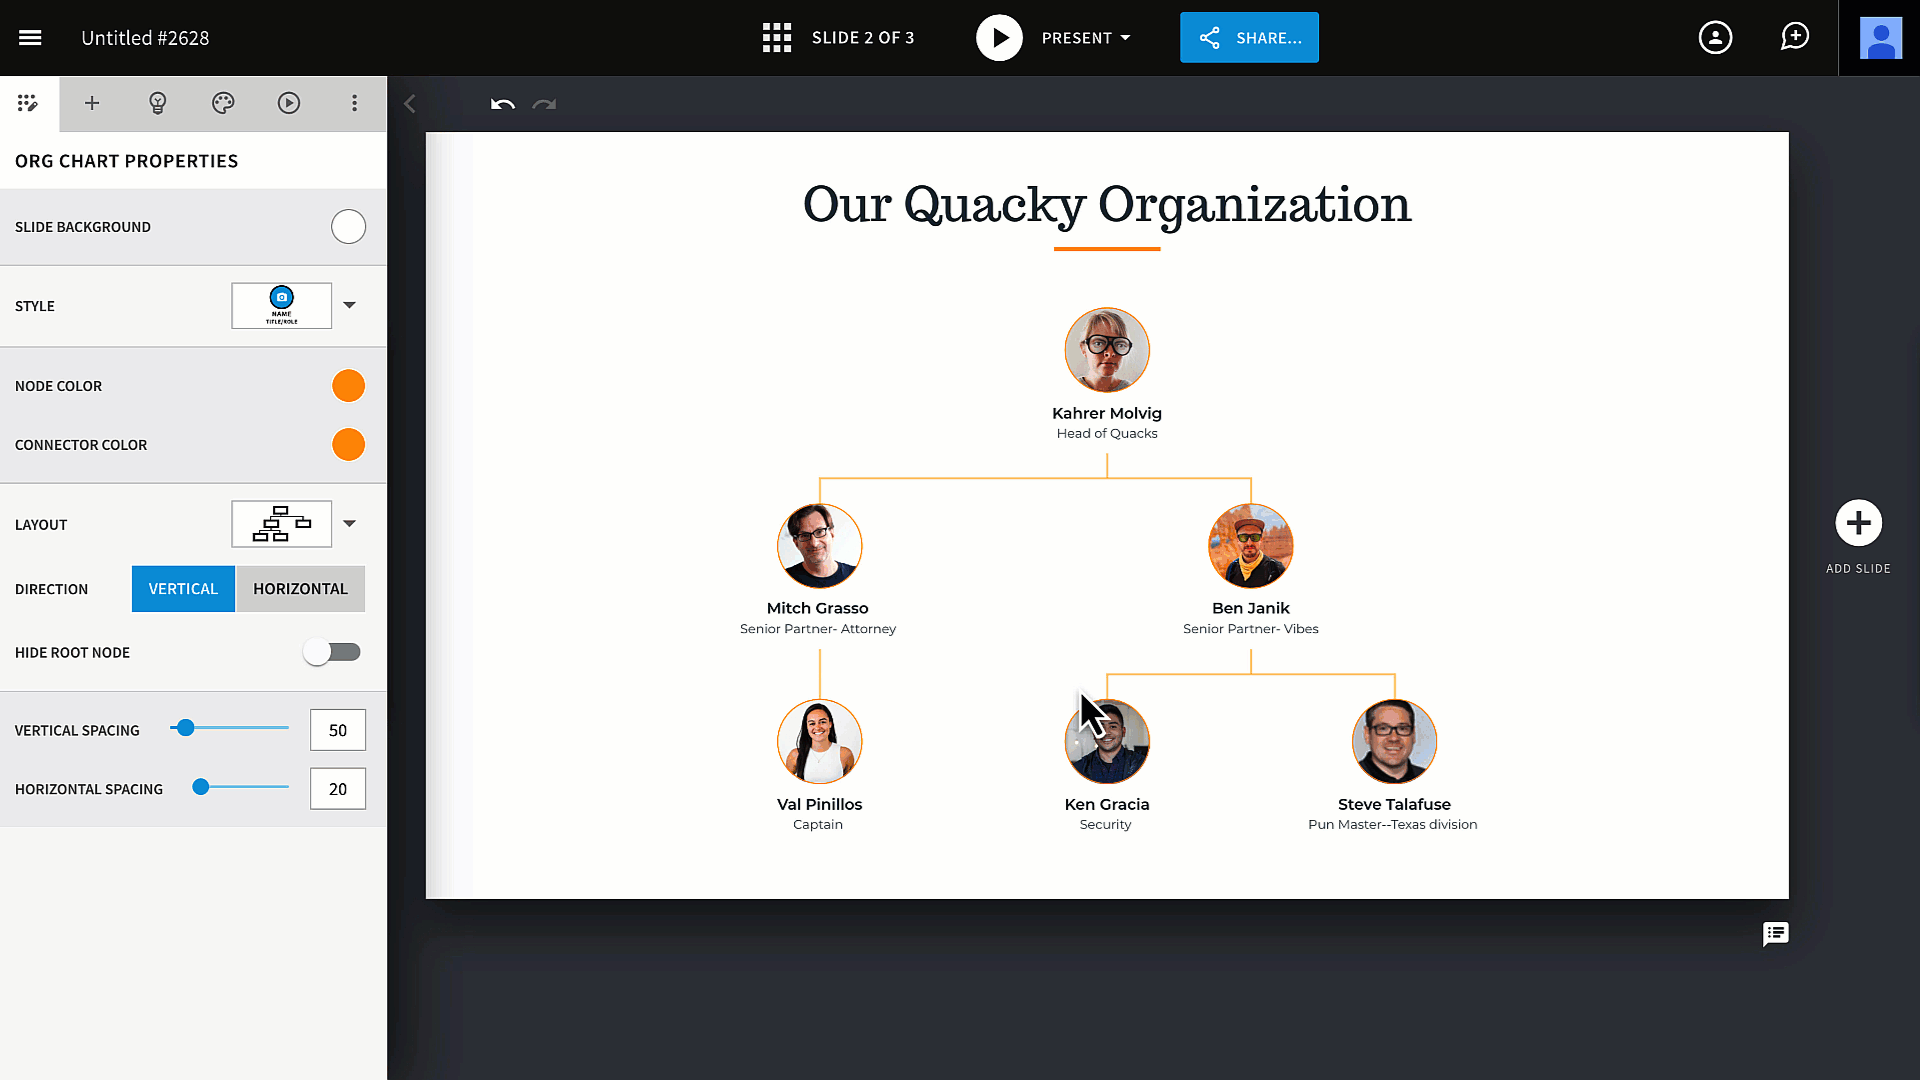
Task: Click the 'Captain' role text
Action: click(818, 825)
